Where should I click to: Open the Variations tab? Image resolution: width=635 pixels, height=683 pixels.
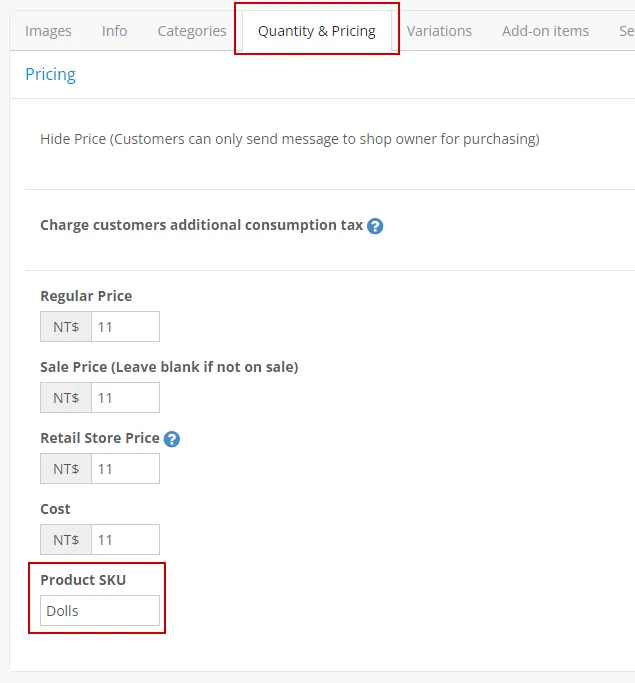(439, 31)
